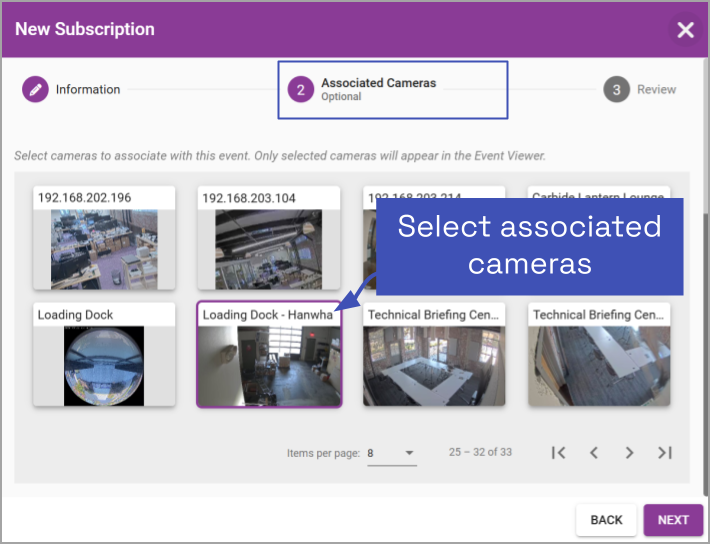Viewport: 710px width, 544px height.
Task: Select the first Technical Briefing Center camera
Action: pyautogui.click(x=434, y=355)
